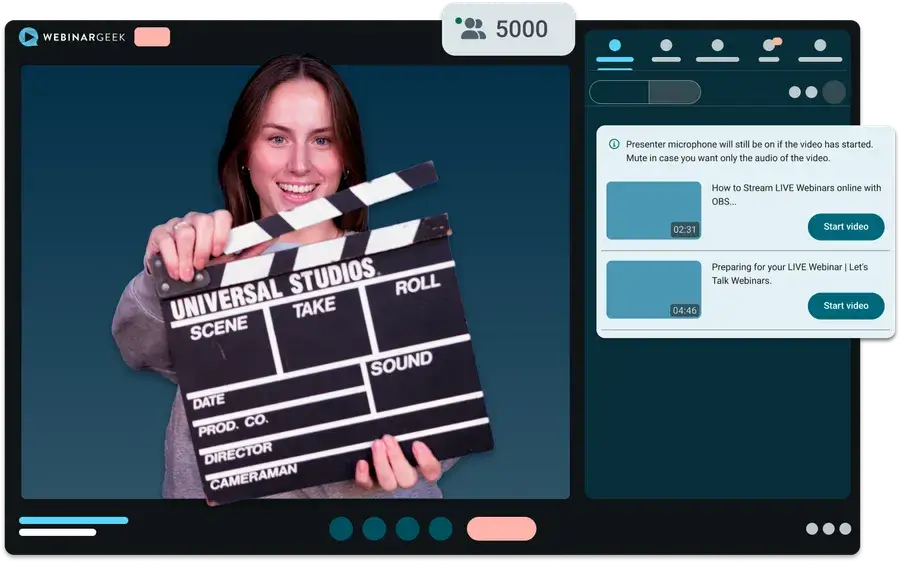Screen dimensions: 900x562
Task: Start the OBS streaming video
Action: pos(845,227)
